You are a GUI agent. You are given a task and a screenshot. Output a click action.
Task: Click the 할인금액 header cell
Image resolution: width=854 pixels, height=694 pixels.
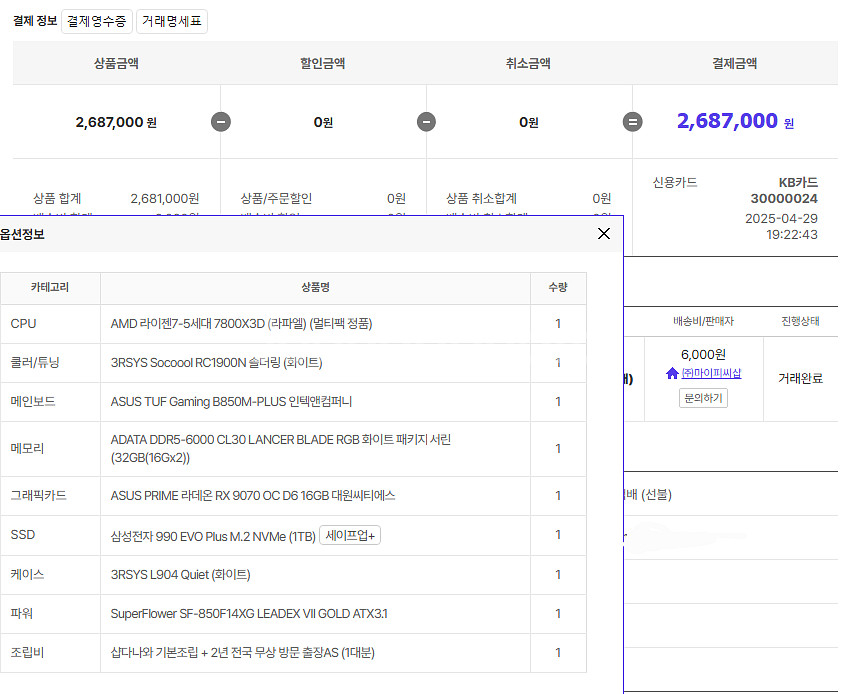tap(323, 63)
